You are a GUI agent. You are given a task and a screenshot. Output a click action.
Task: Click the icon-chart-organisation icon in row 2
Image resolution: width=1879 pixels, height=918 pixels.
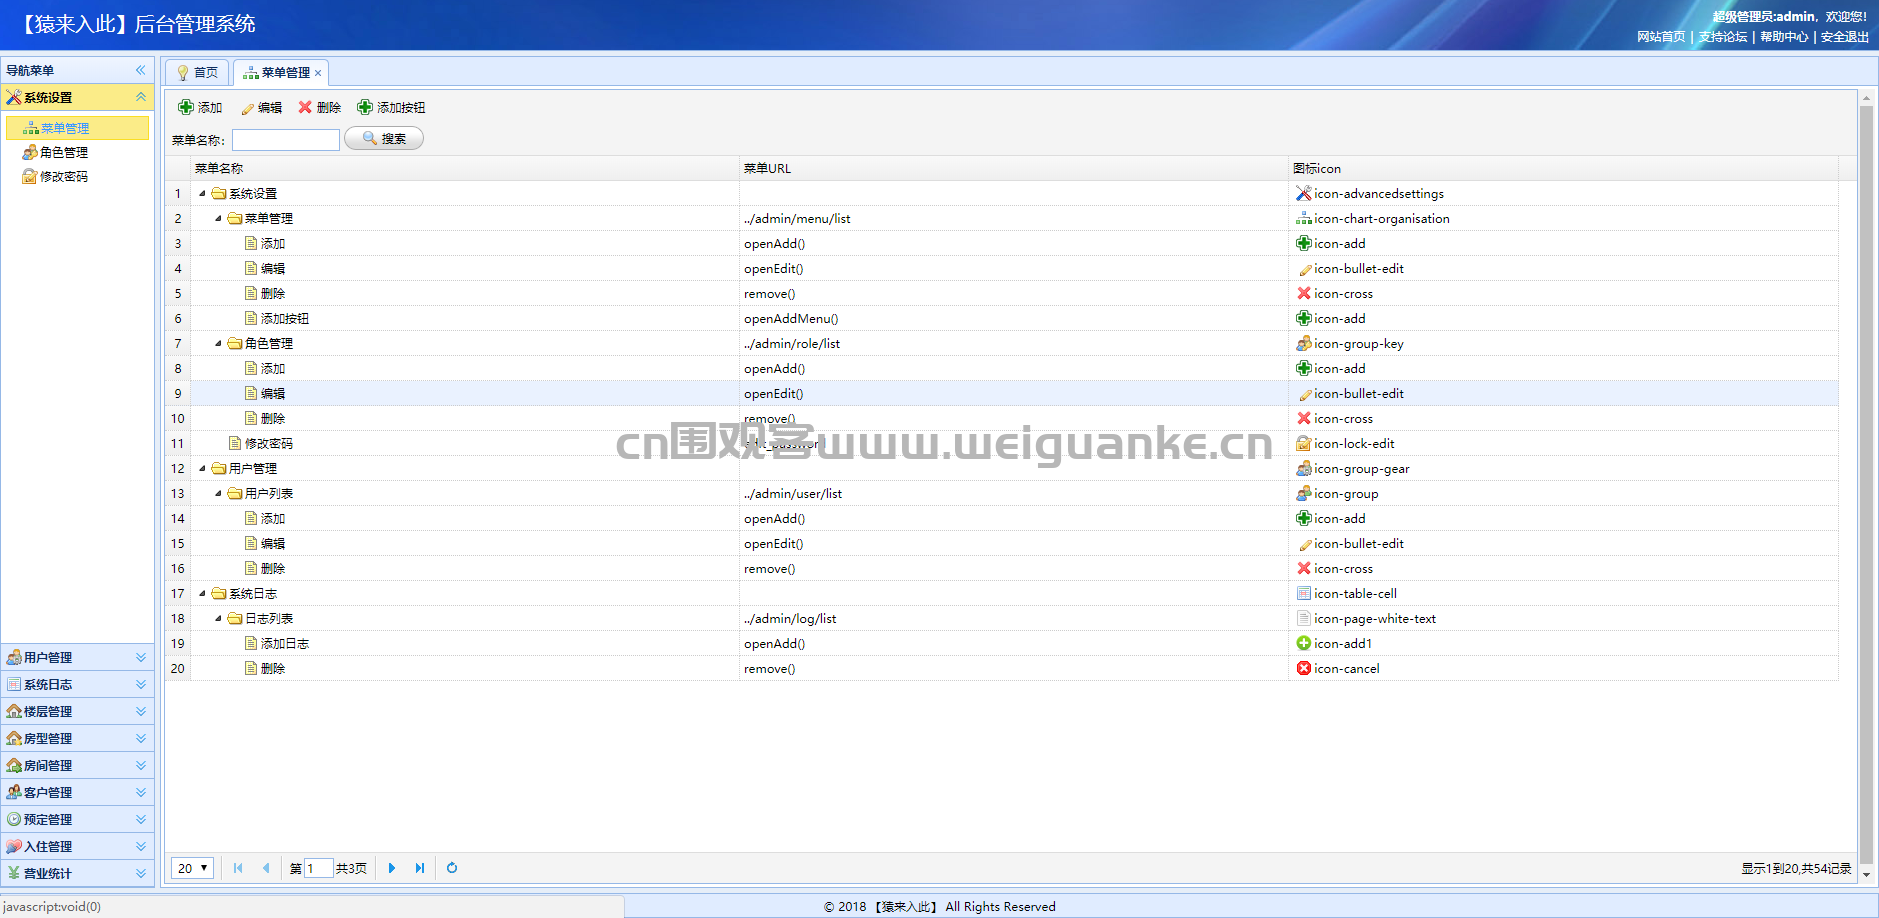(1304, 218)
